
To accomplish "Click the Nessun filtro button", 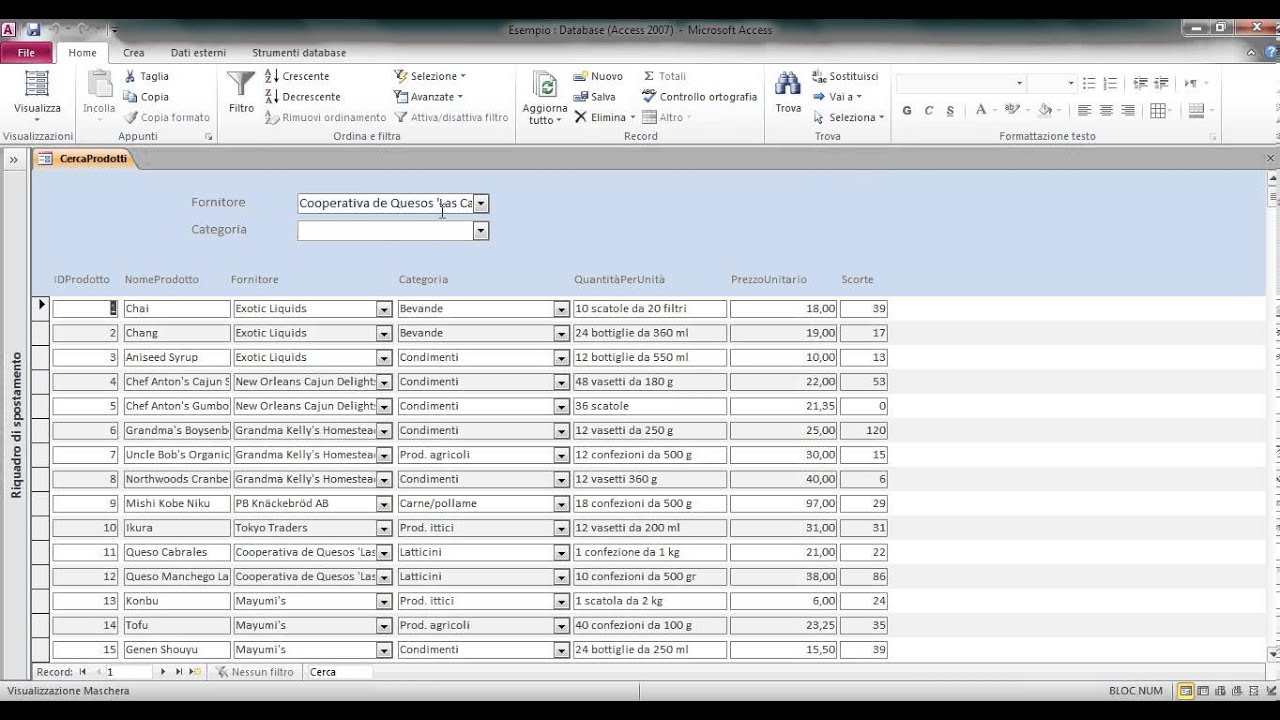I will (x=255, y=672).
